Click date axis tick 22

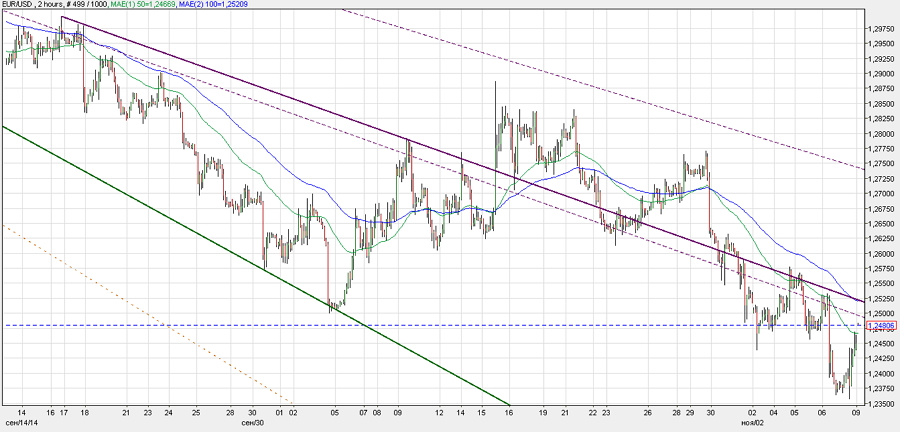click(594, 412)
